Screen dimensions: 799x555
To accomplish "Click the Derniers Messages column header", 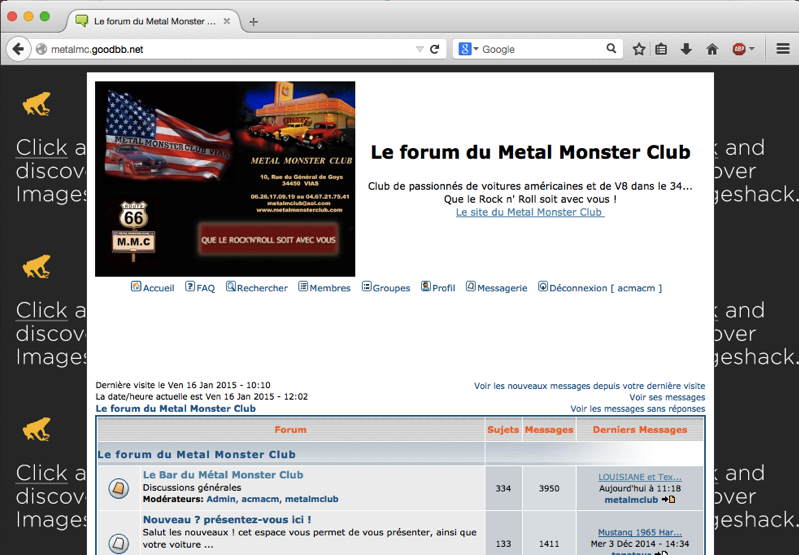I will [x=640, y=430].
